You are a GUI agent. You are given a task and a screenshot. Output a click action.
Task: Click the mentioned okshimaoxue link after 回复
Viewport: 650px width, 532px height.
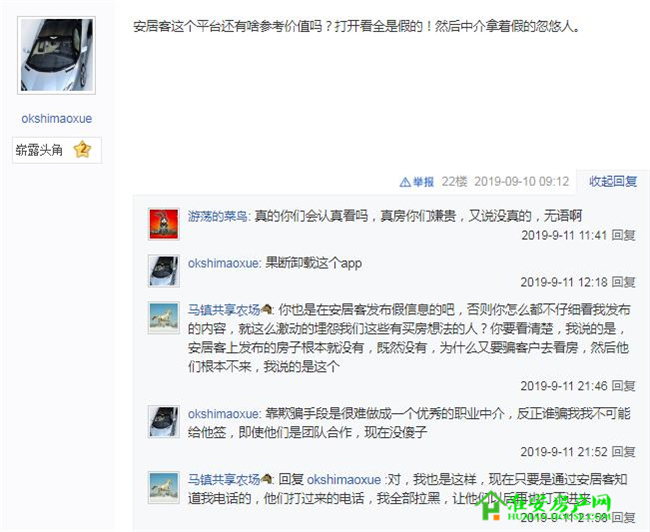[344, 480]
